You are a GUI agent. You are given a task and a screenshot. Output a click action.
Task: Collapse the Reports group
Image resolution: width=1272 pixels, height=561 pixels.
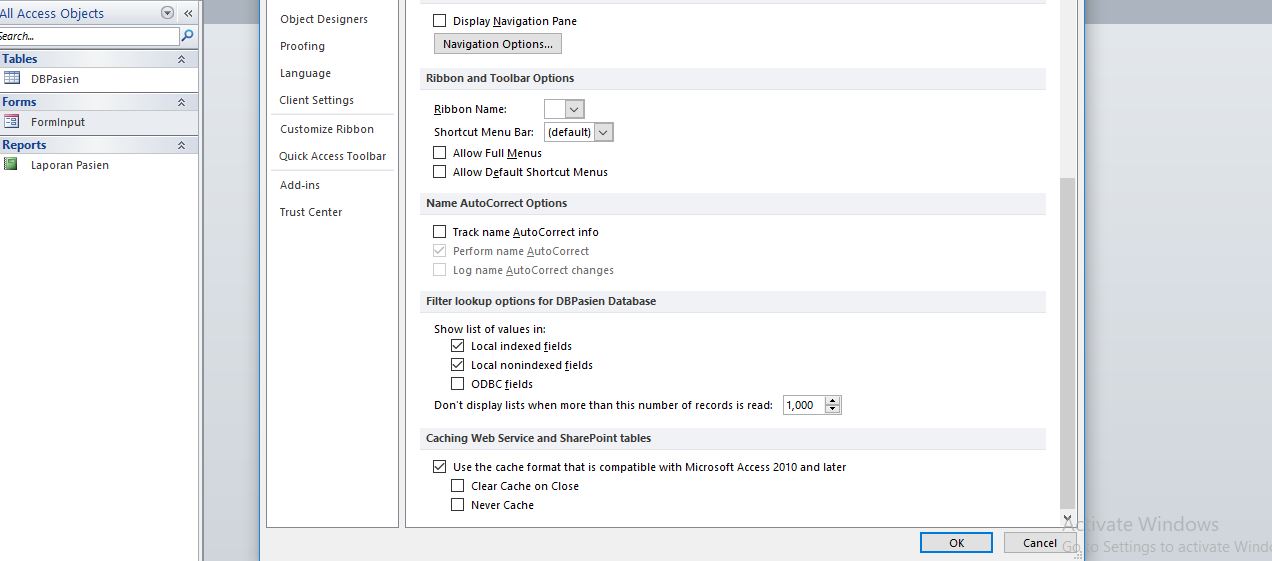(x=182, y=145)
